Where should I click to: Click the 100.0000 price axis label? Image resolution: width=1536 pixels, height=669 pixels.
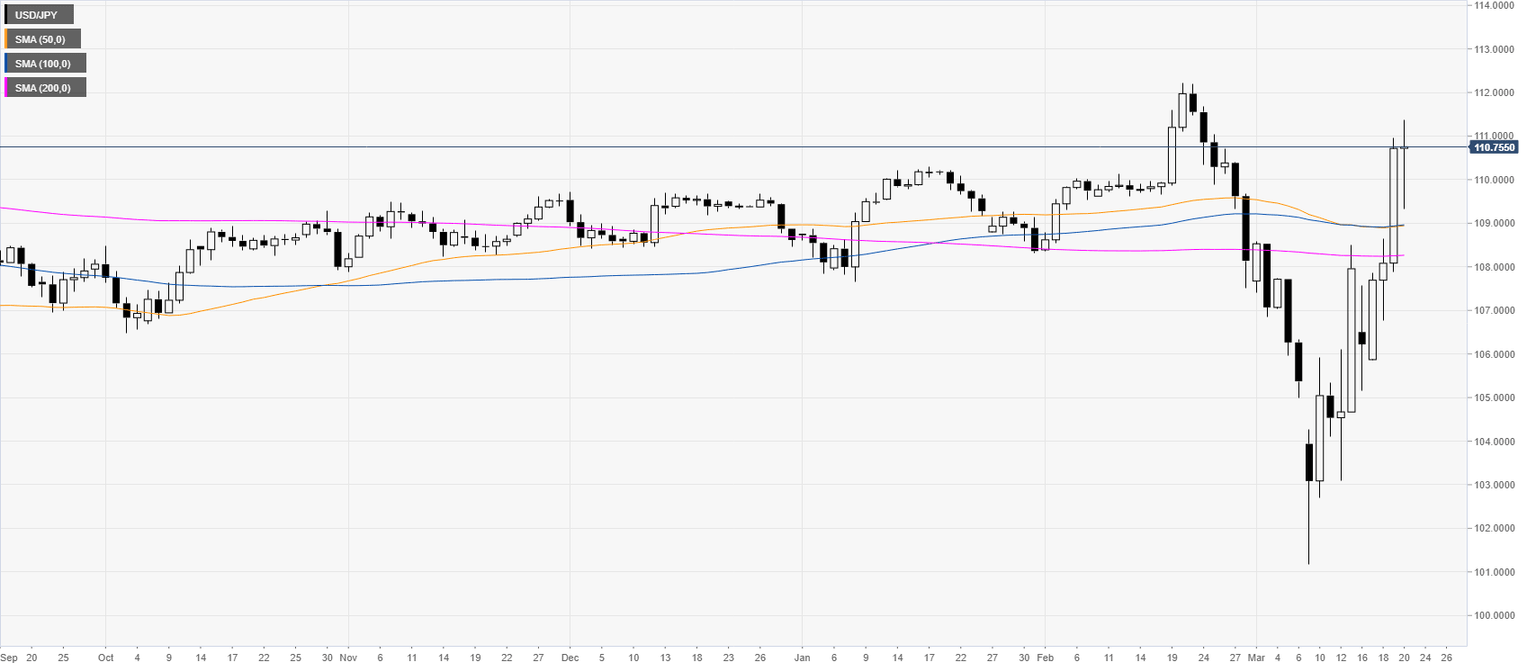coord(1493,615)
